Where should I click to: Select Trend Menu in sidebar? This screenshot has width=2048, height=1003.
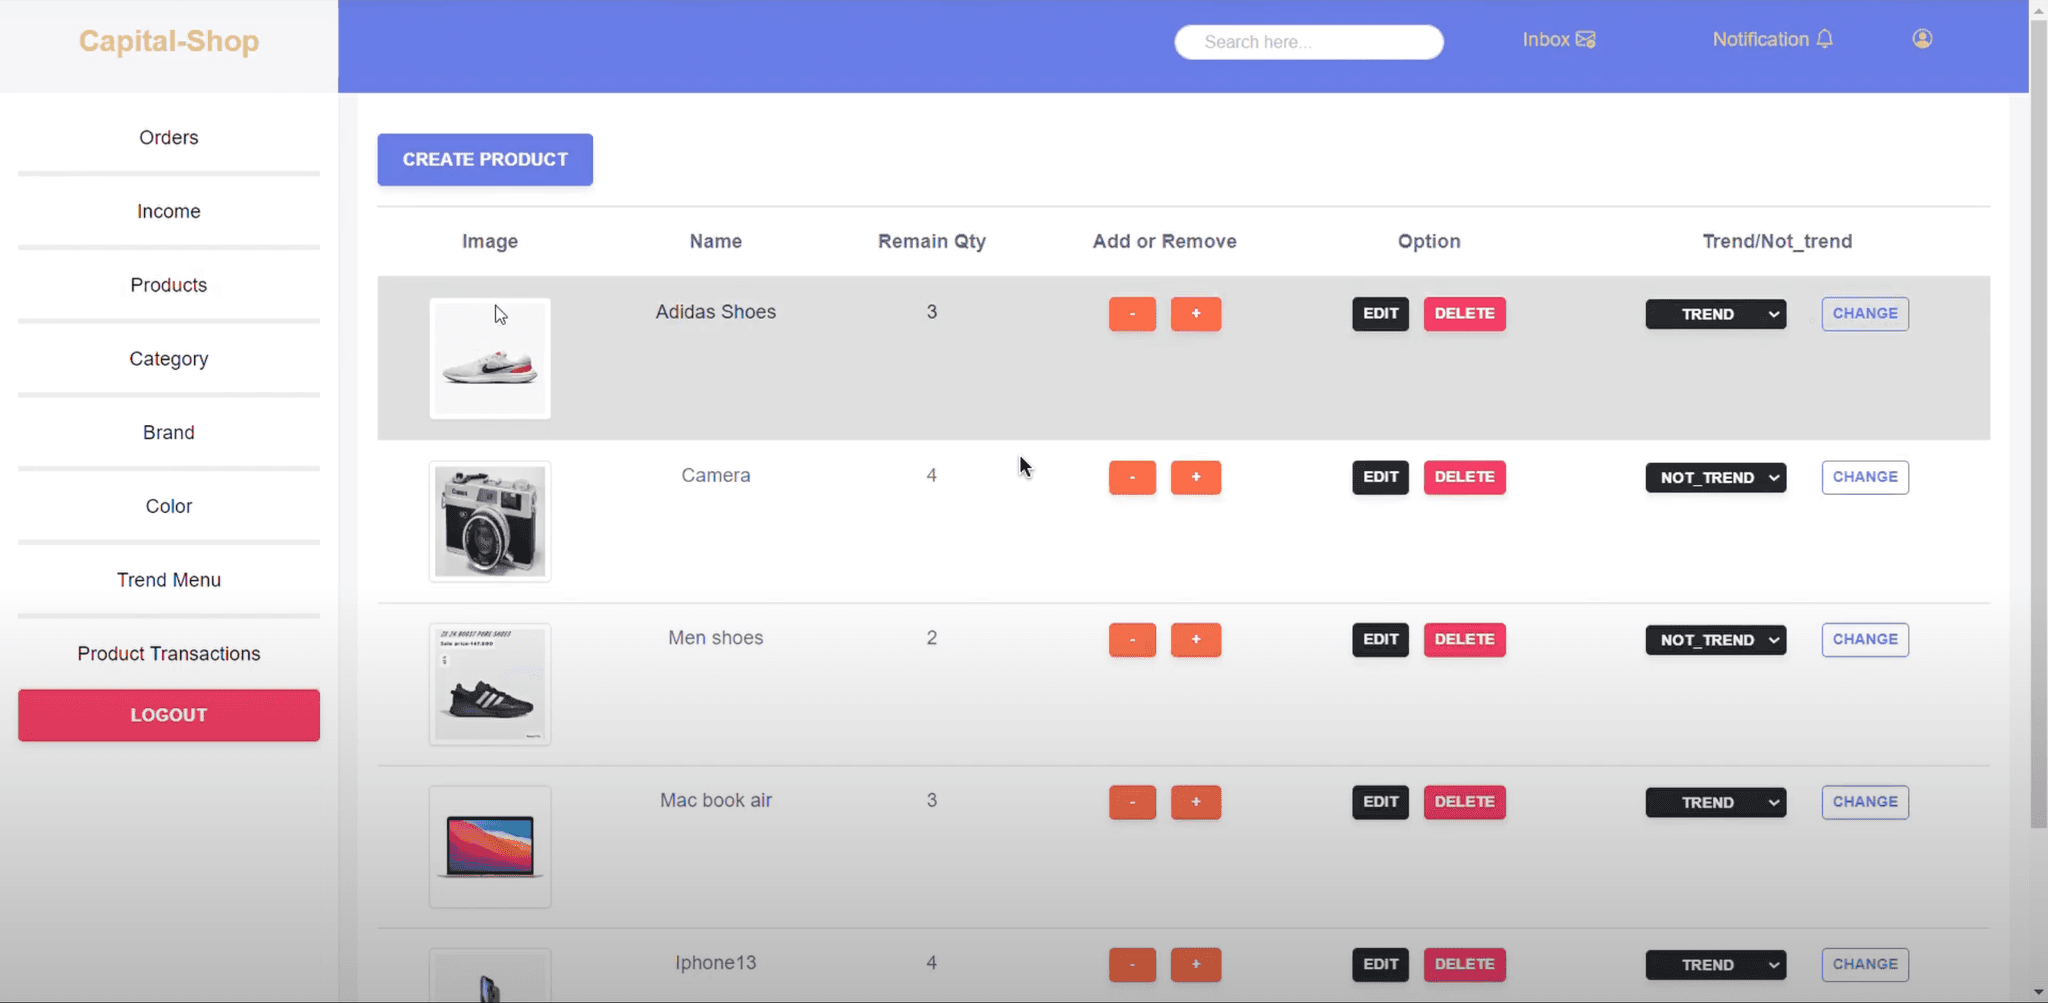pyautogui.click(x=168, y=580)
